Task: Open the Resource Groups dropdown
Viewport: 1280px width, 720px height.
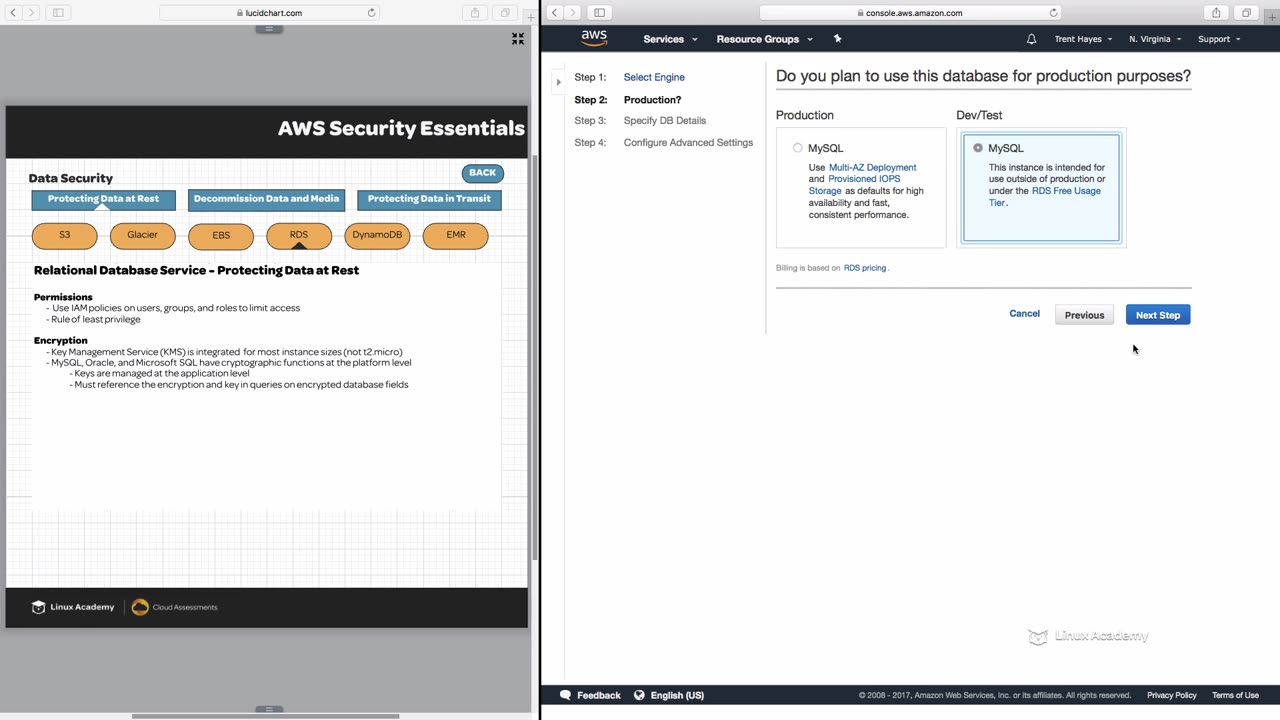Action: coord(765,39)
